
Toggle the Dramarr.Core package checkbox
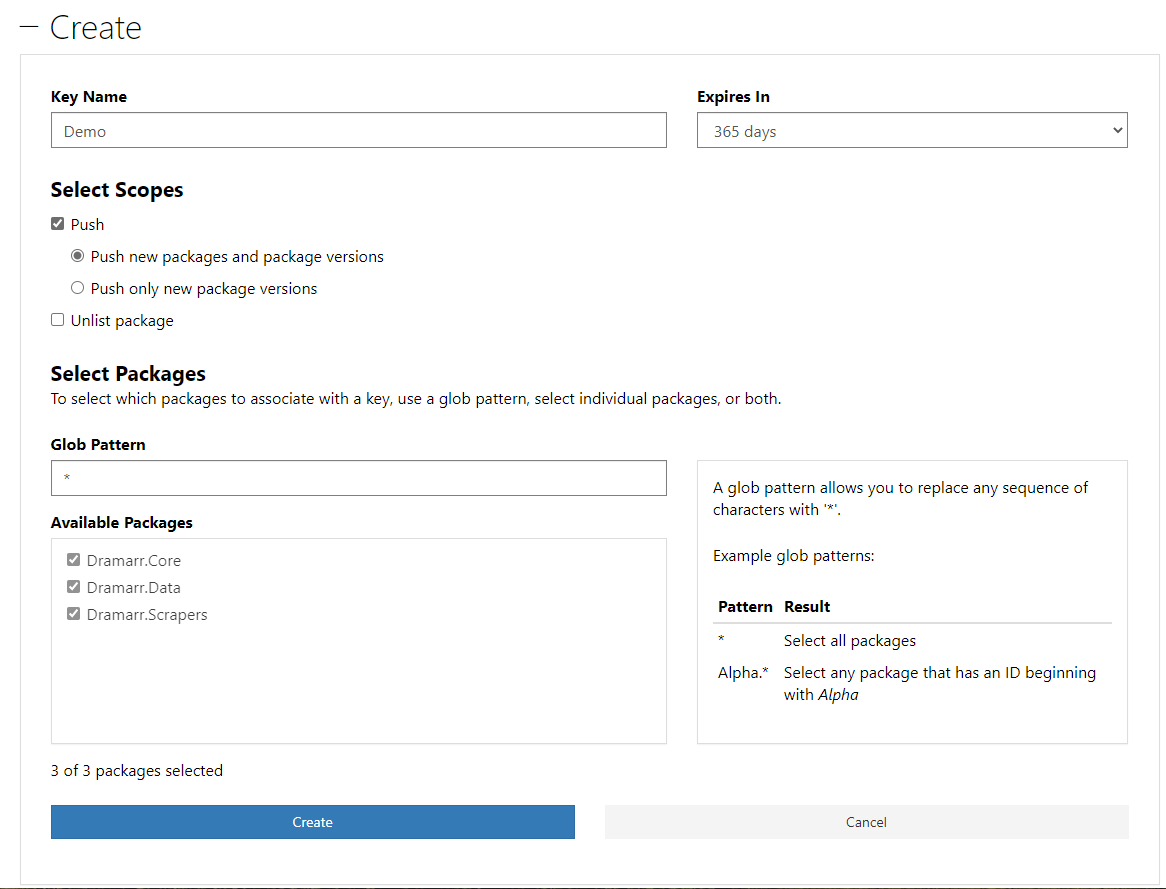(73, 560)
